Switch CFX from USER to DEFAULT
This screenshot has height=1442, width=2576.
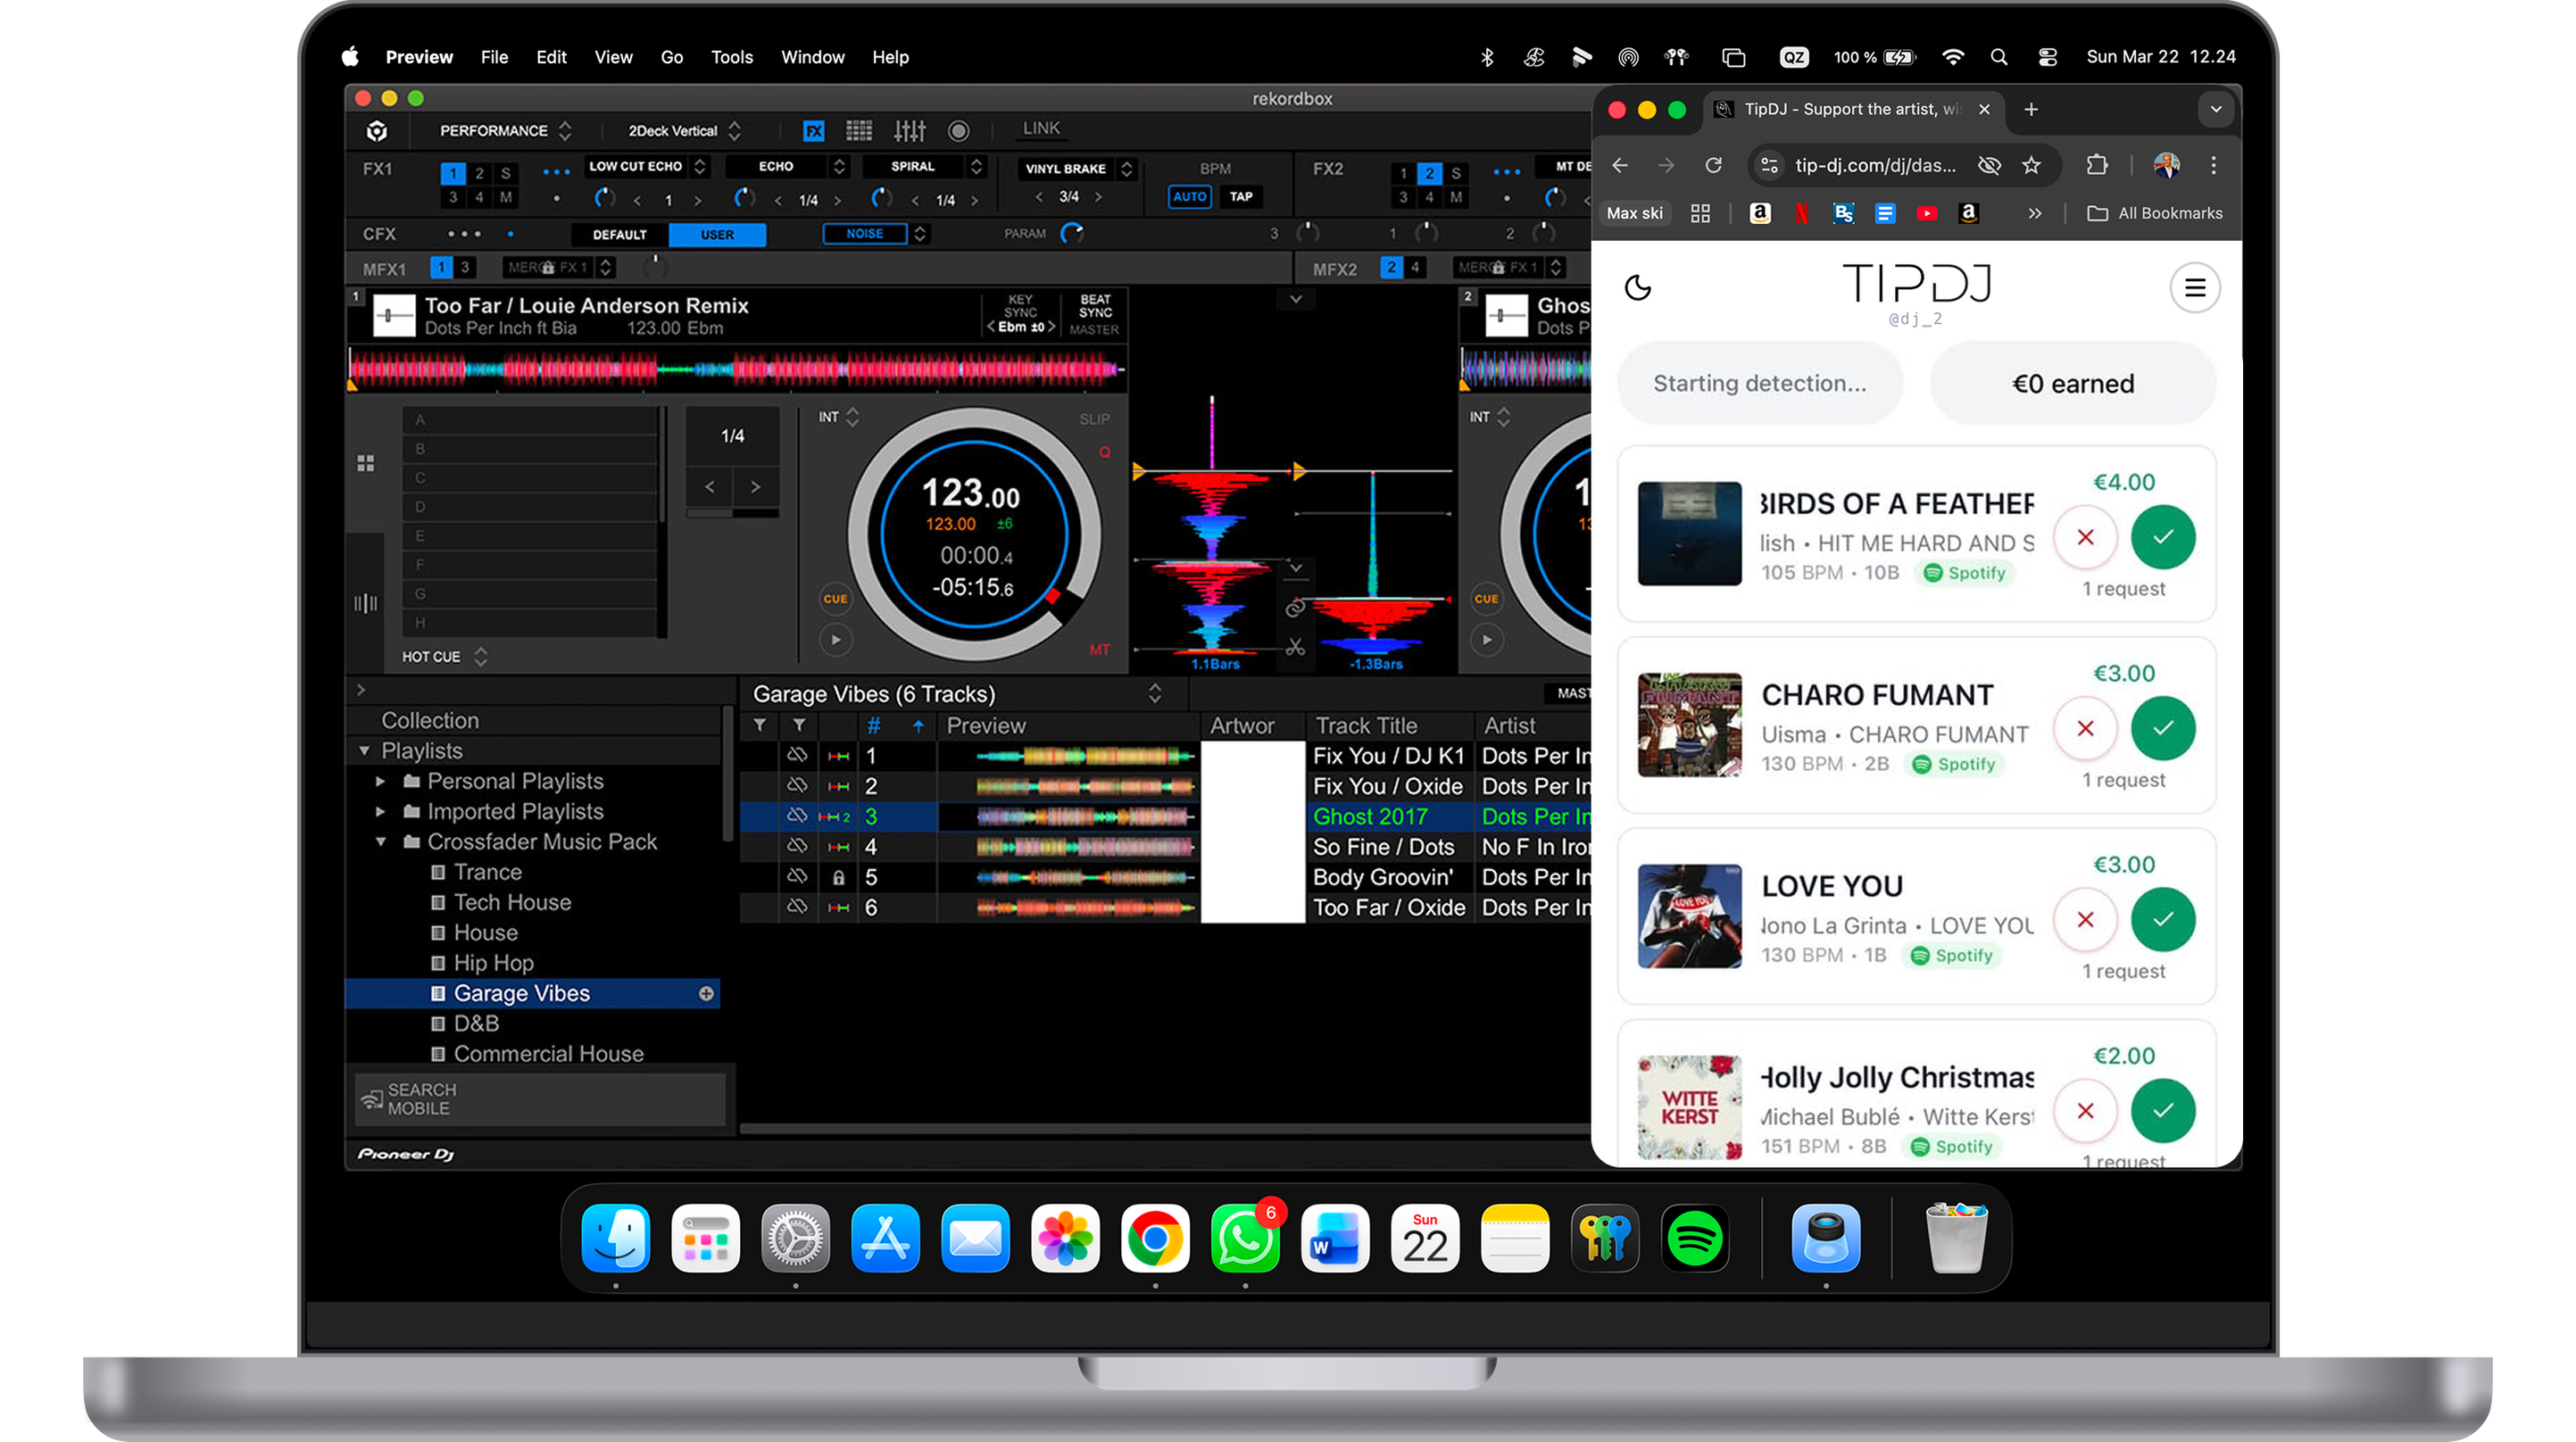pos(619,235)
